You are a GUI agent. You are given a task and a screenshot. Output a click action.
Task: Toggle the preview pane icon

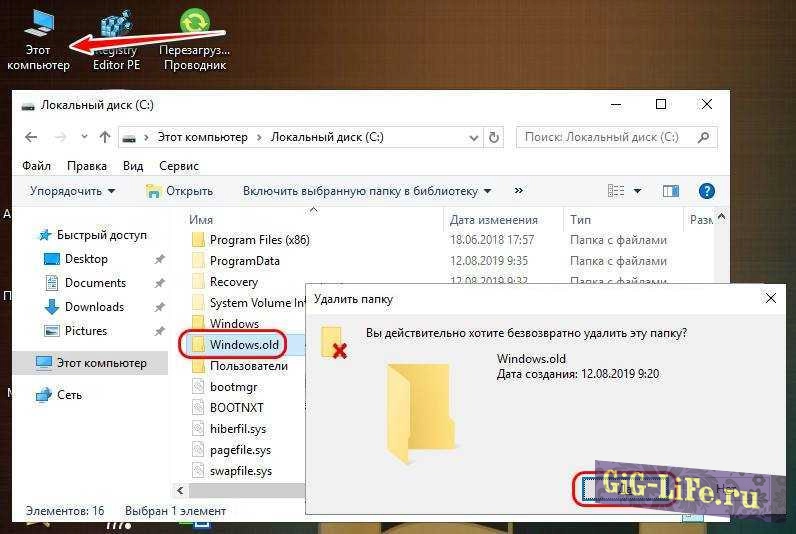click(671, 191)
